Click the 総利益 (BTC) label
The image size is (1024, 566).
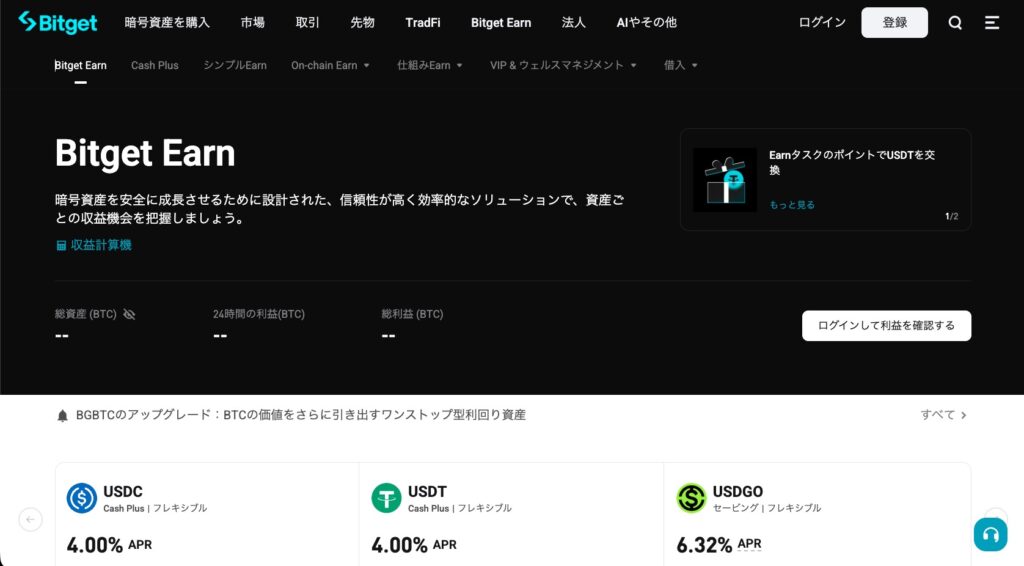[412, 314]
